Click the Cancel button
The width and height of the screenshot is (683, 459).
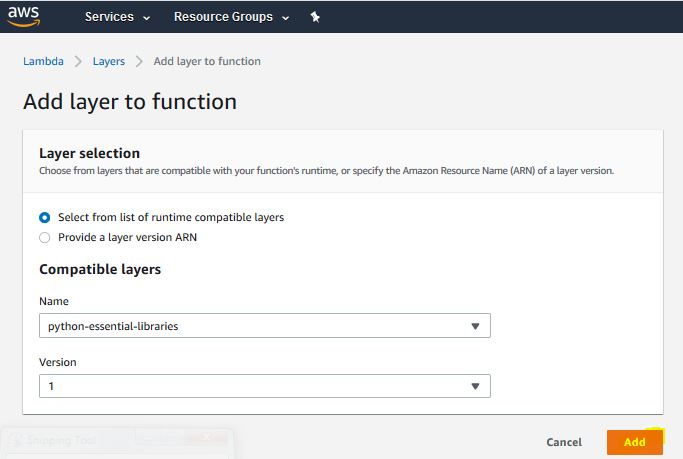[564, 442]
